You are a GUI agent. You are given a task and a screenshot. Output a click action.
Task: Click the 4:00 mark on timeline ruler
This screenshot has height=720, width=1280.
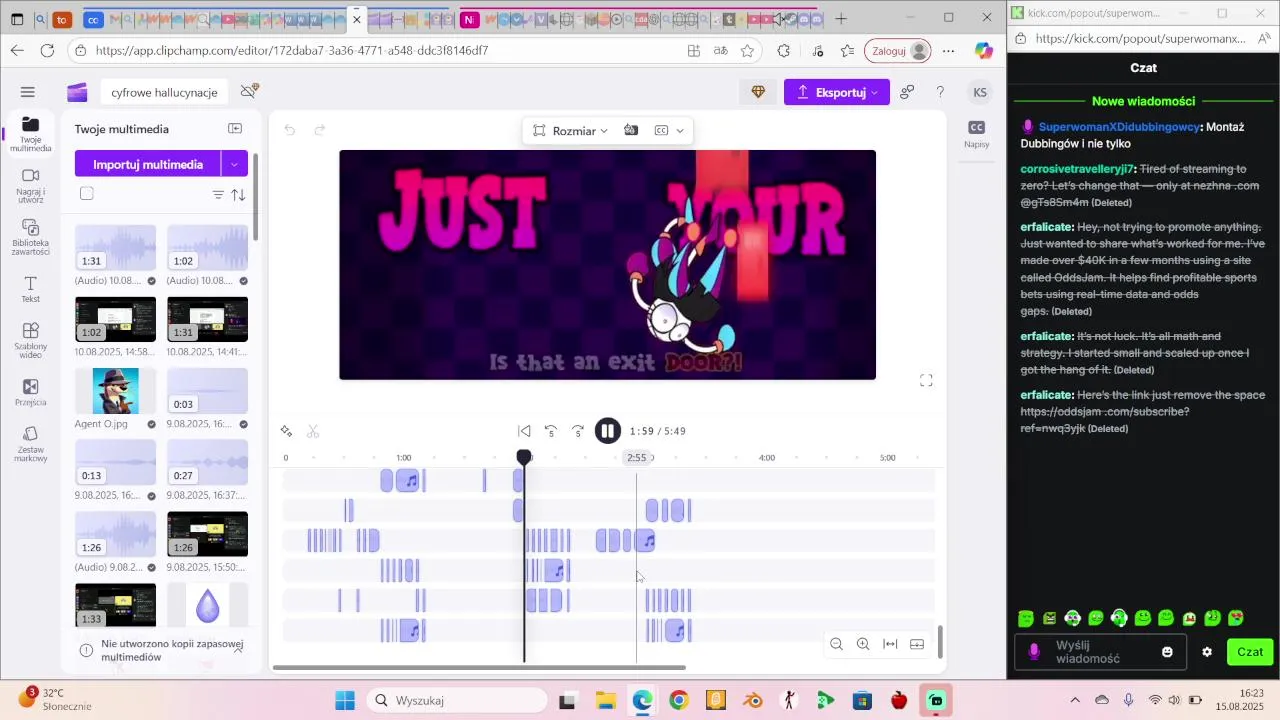767,458
